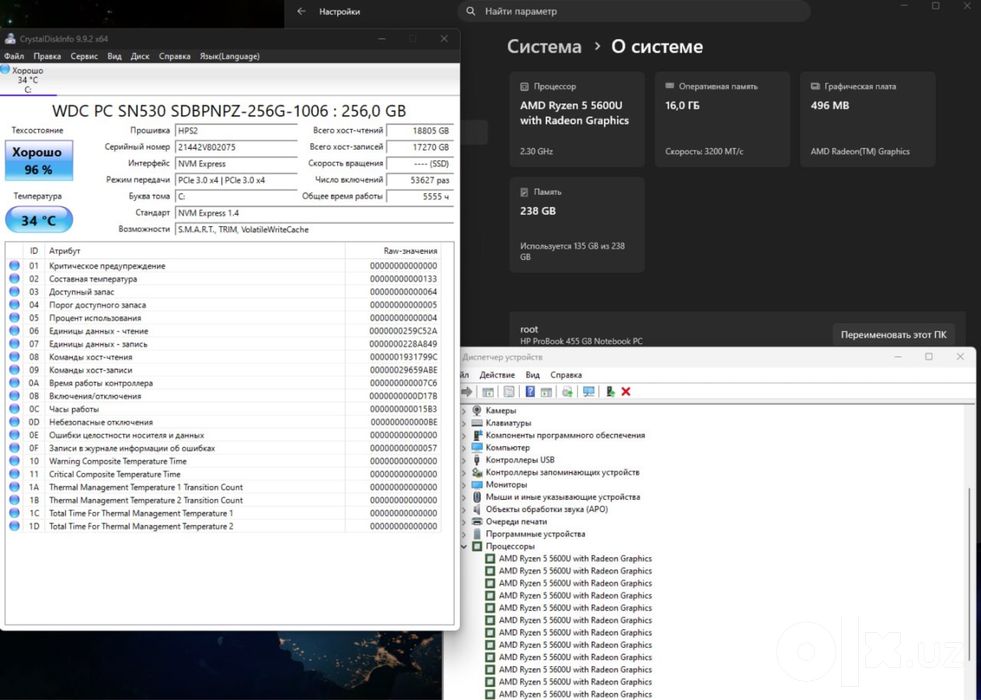This screenshot has width=981, height=700.
Task: Open the Вид menu in Device Manager
Action: click(x=532, y=375)
